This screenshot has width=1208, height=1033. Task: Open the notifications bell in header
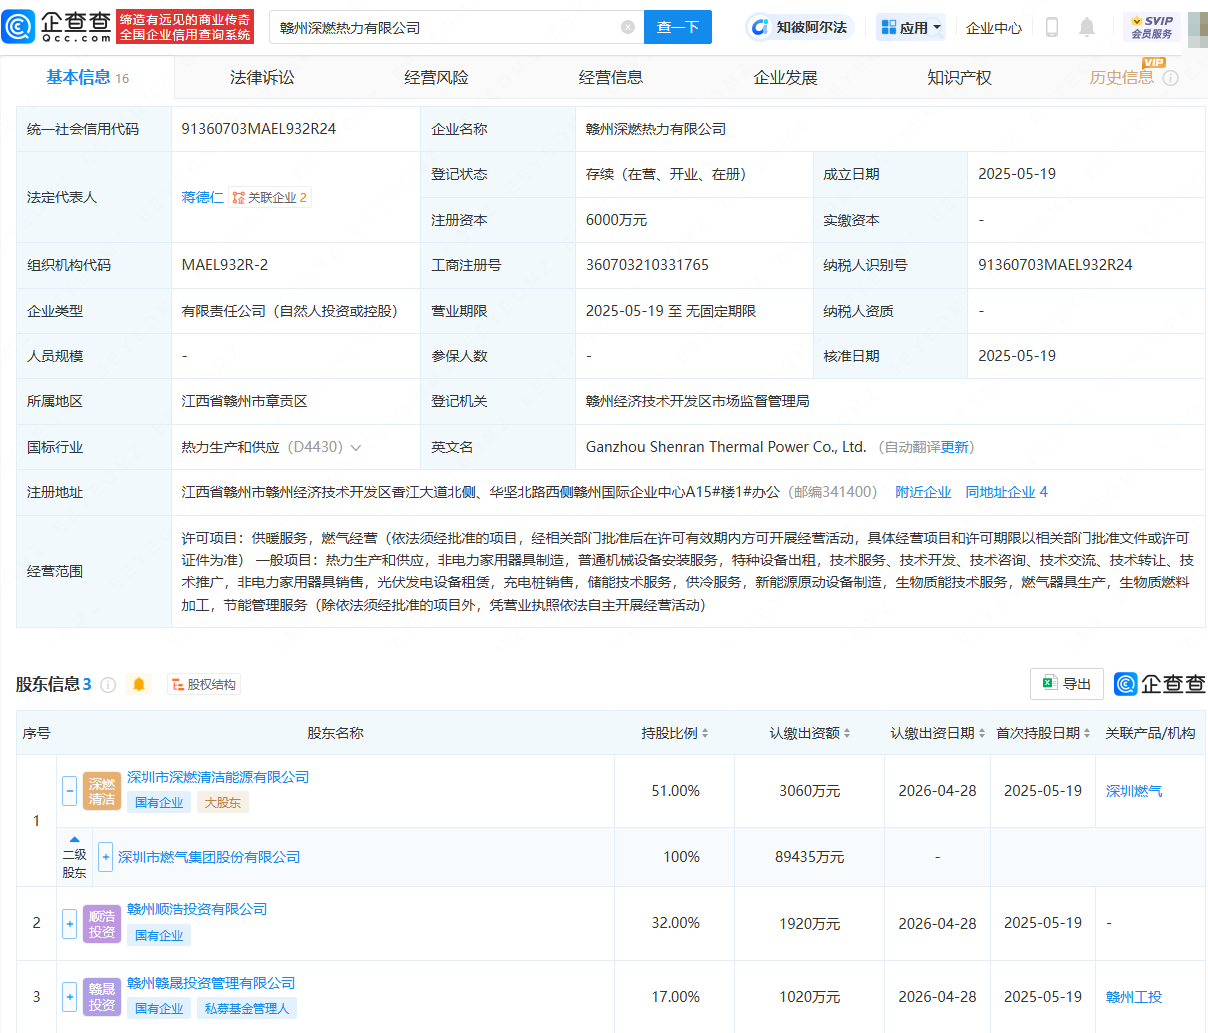click(1087, 28)
